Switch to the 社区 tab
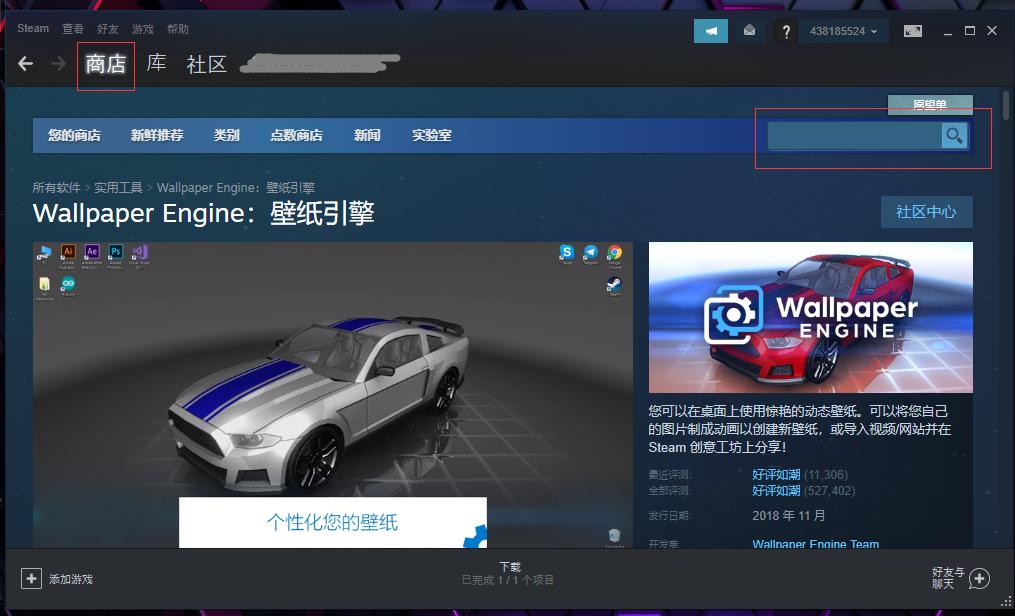This screenshot has width=1015, height=616. click(206, 64)
